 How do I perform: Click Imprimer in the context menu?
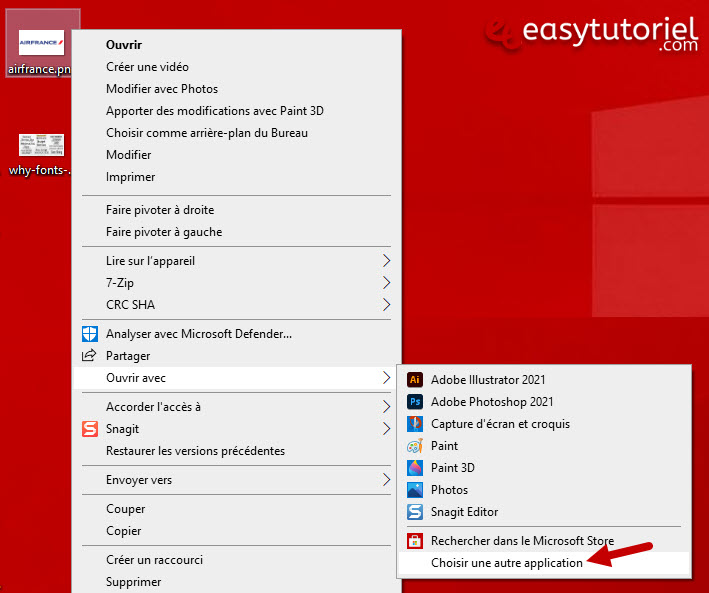236,177
